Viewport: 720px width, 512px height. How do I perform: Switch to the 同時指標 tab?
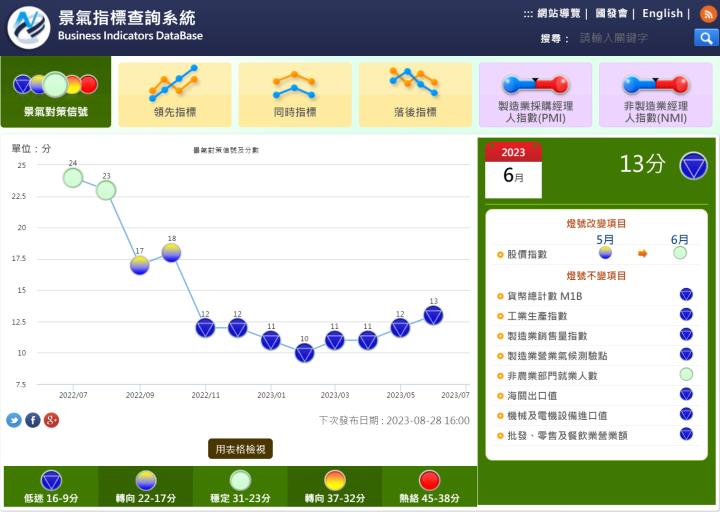295,95
